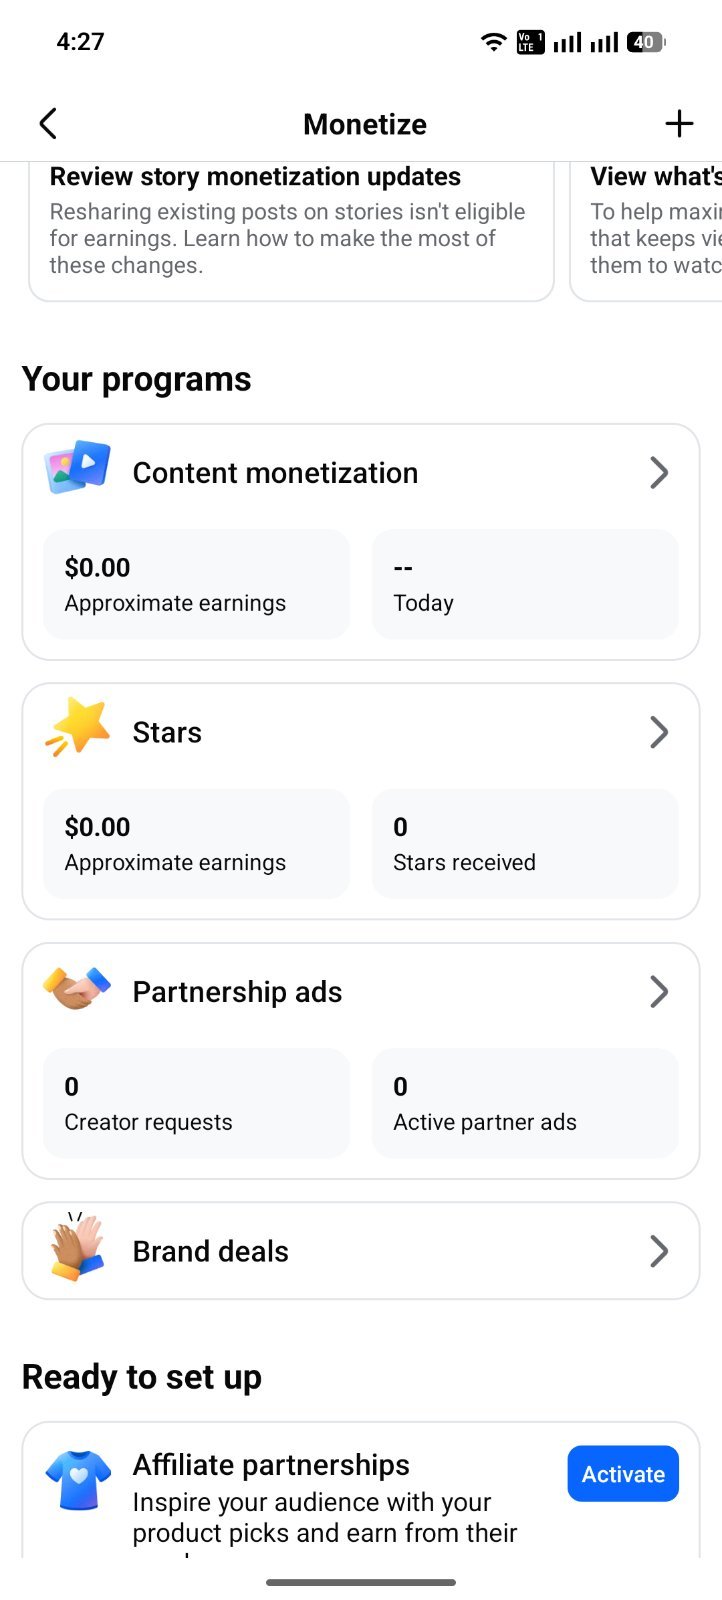Select the Creator requests tile
This screenshot has height=1600, width=722.
pos(197,1103)
